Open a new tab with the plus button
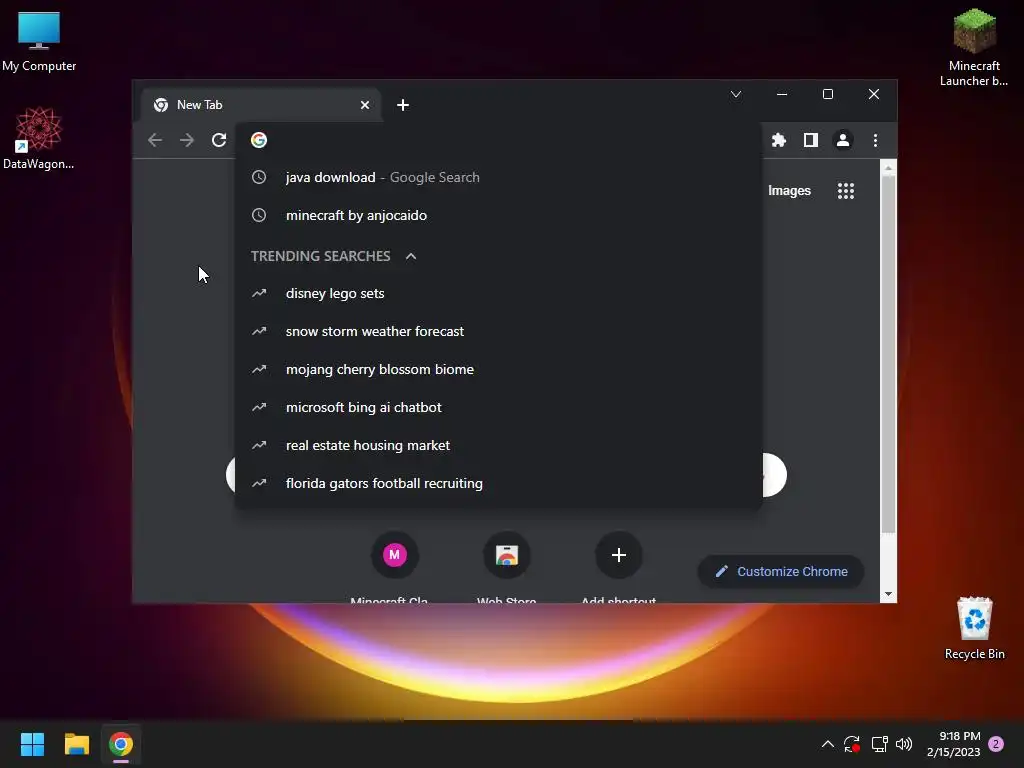 [x=403, y=105]
